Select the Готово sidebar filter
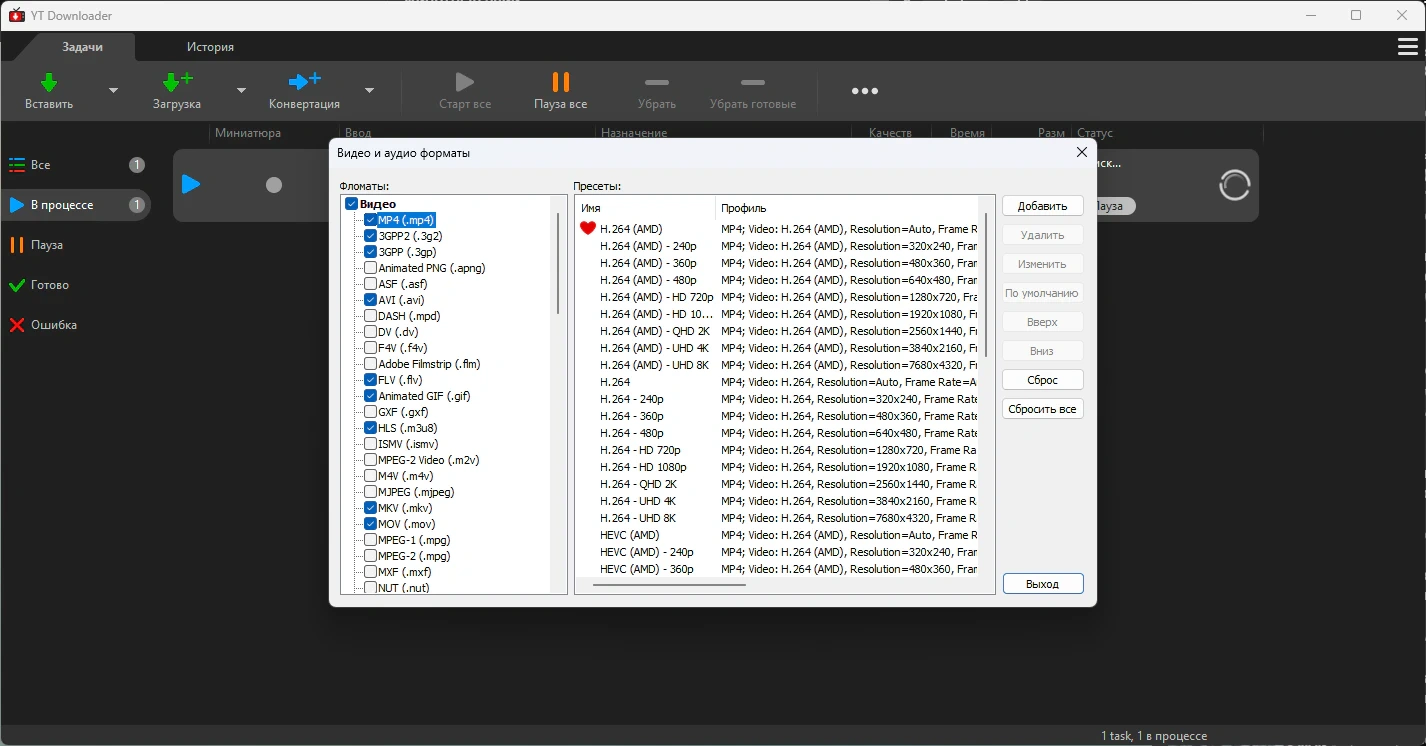 [x=75, y=285]
